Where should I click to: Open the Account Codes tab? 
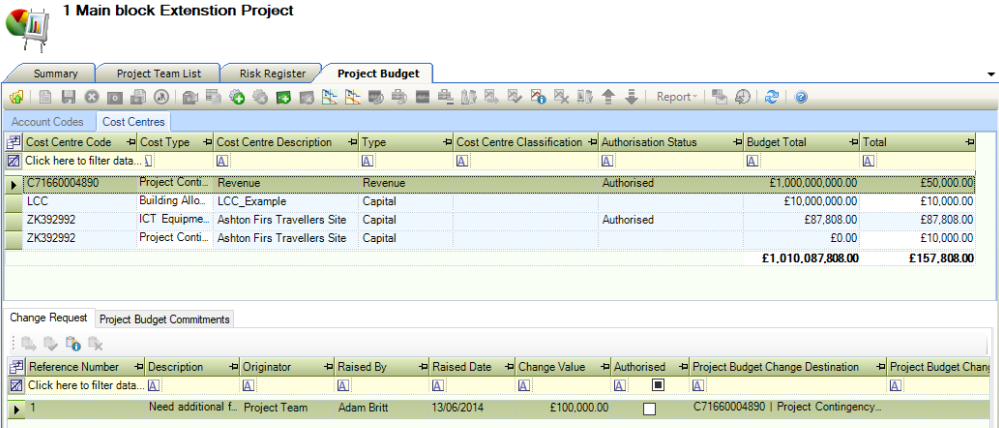pyautogui.click(x=48, y=121)
